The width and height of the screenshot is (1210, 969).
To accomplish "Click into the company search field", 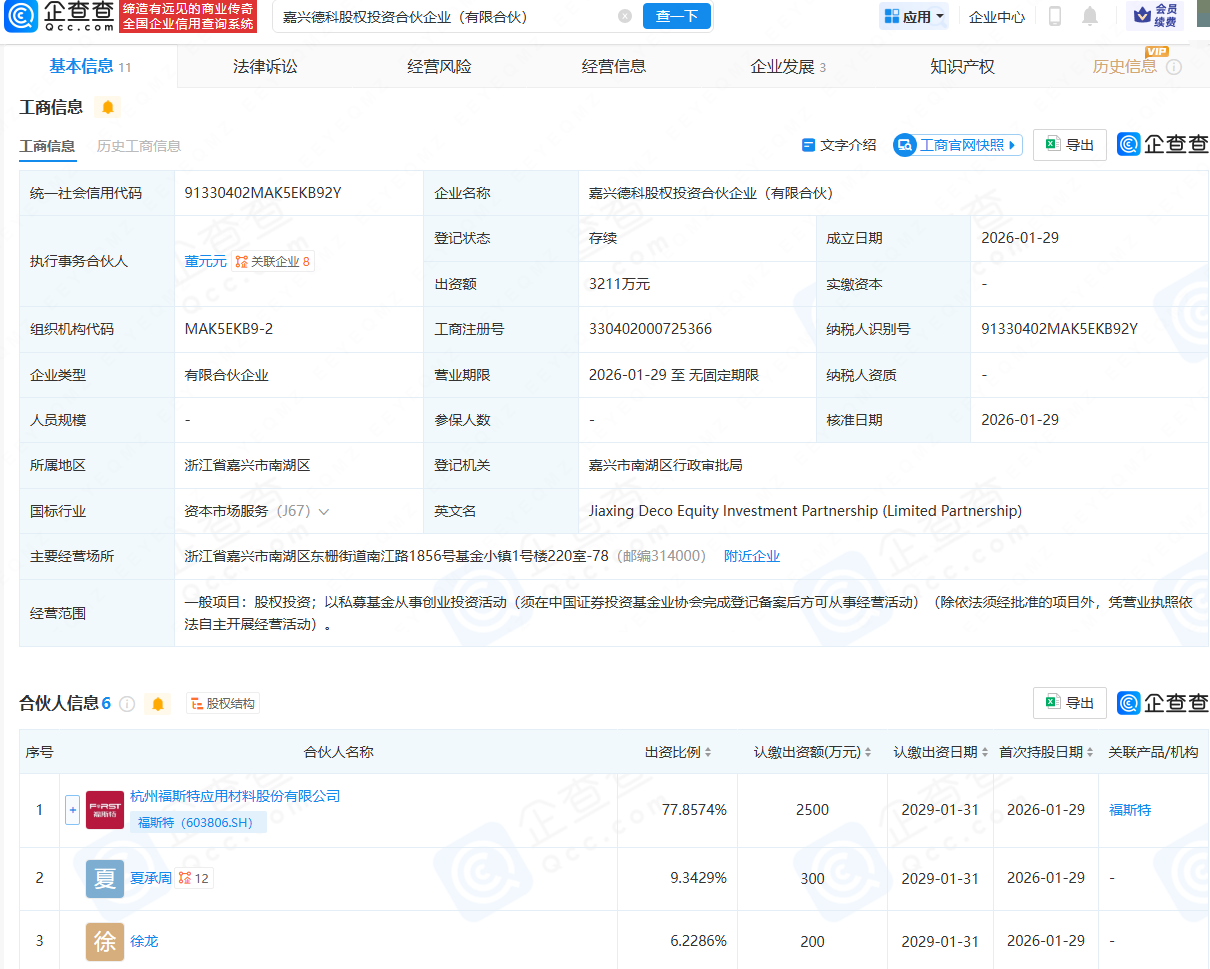I will tap(440, 16).
